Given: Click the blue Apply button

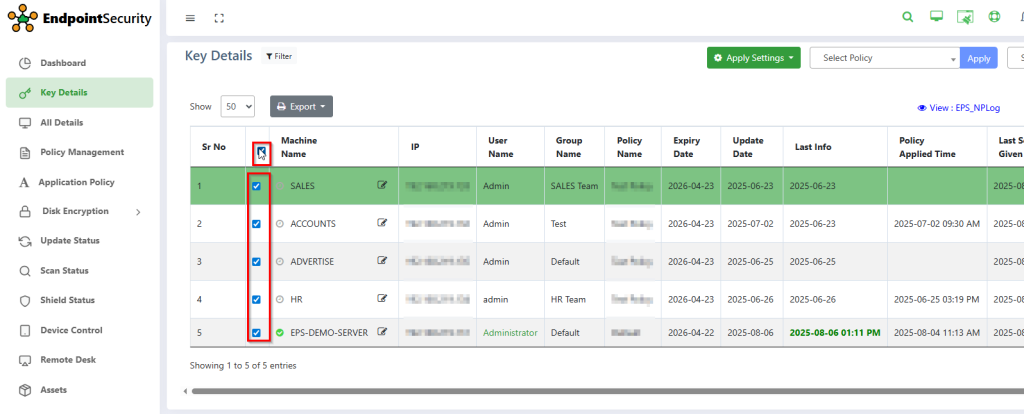Looking at the screenshot, I should click(x=978, y=58).
